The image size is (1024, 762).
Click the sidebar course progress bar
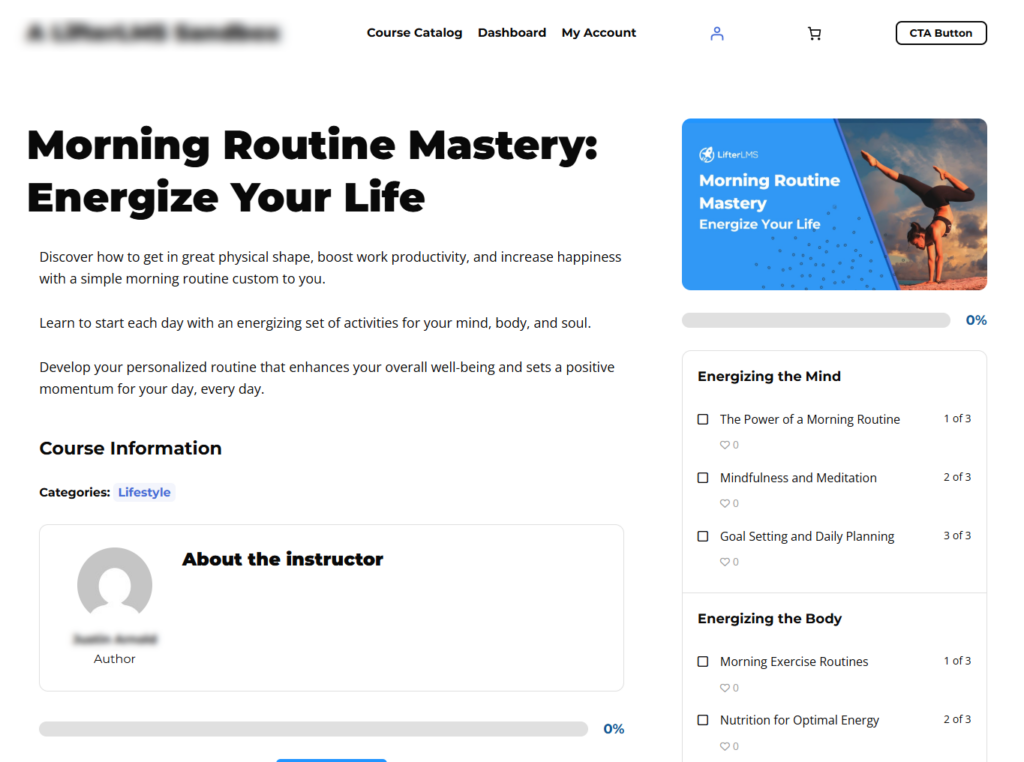[816, 320]
